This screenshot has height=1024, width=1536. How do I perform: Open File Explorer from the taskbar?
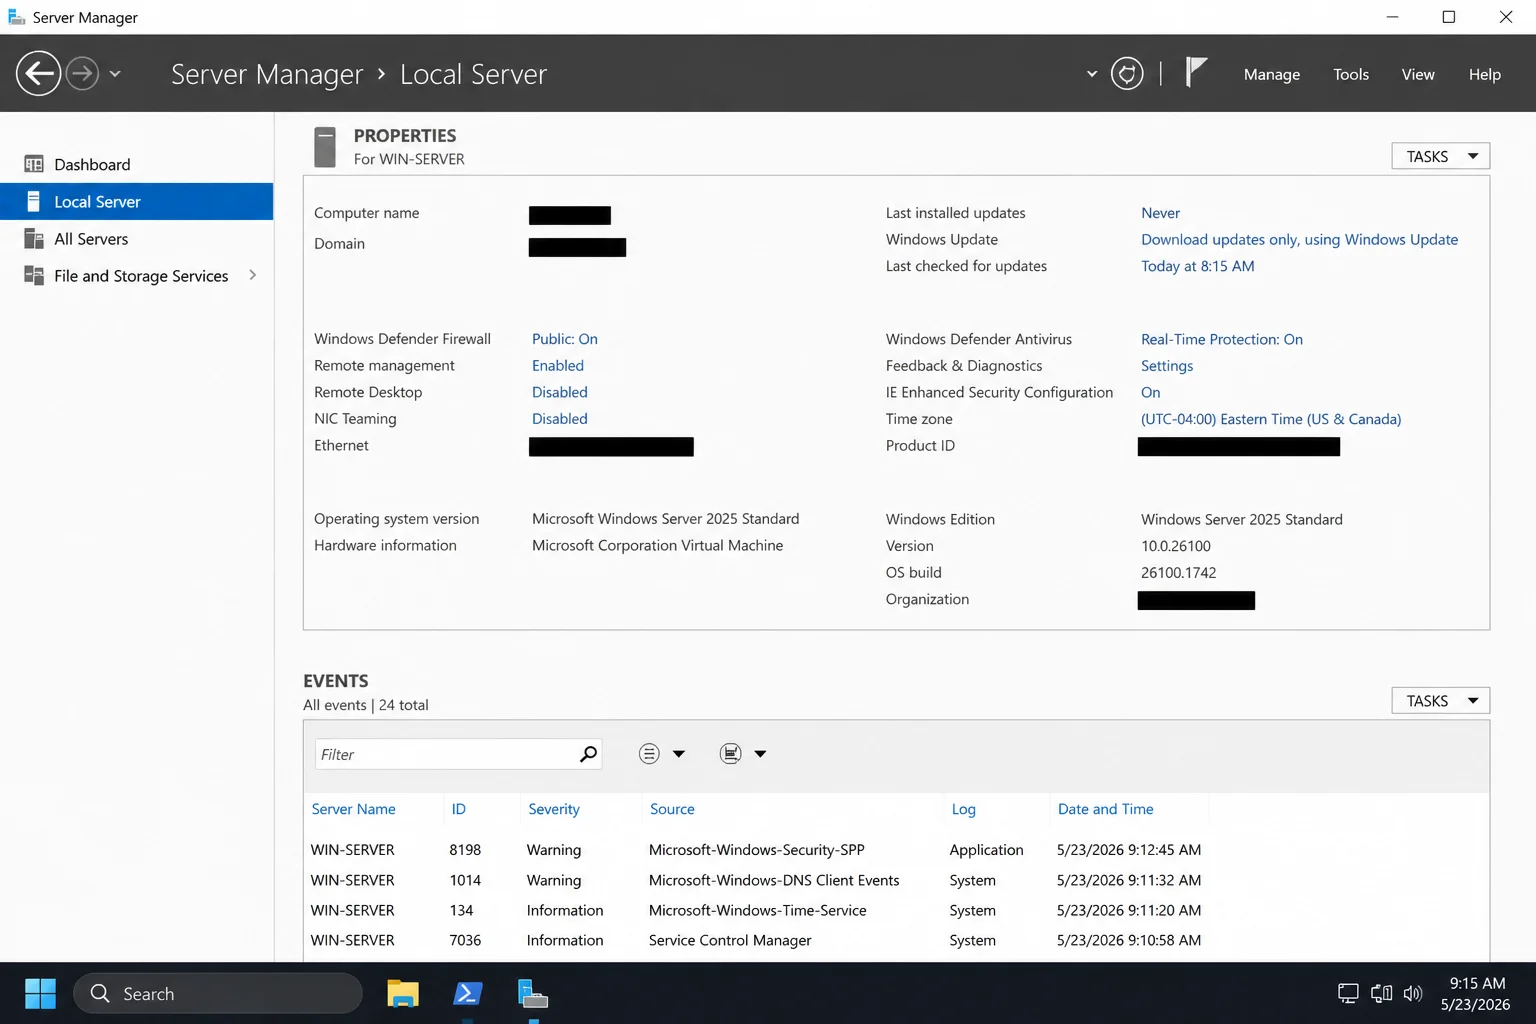pos(402,993)
